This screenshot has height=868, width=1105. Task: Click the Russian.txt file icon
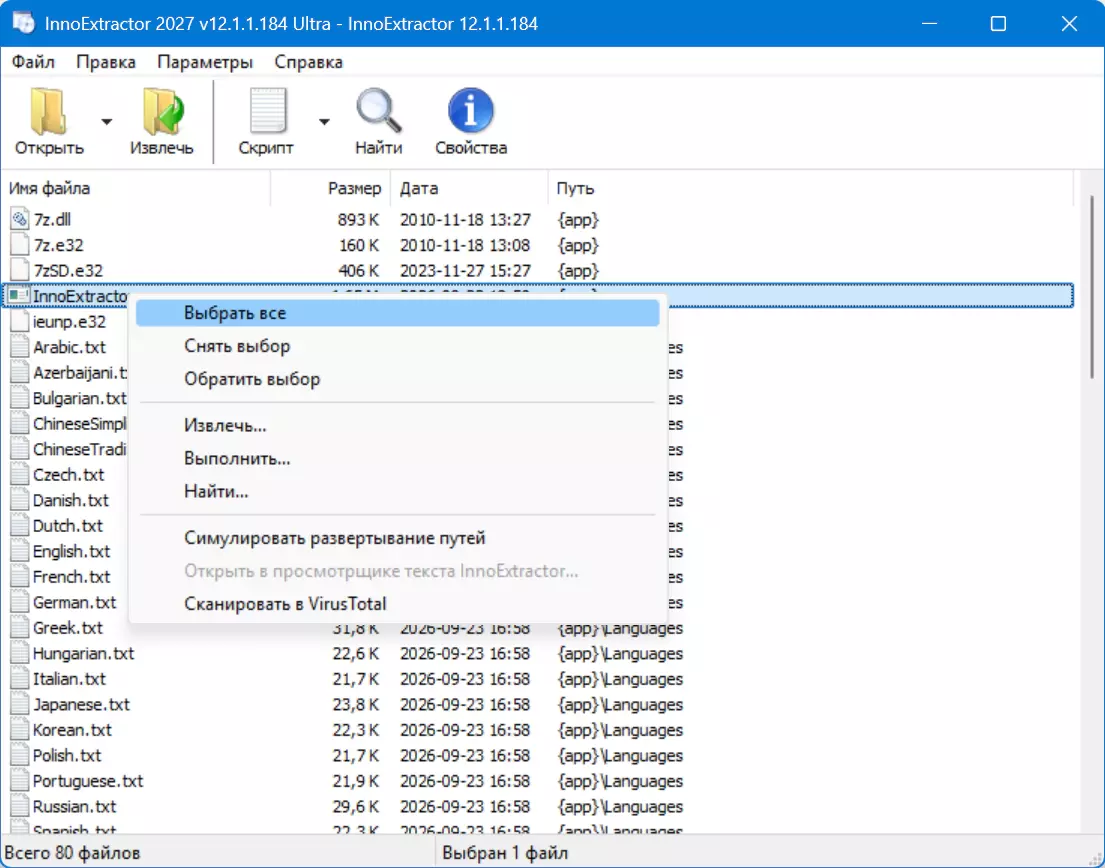point(20,807)
